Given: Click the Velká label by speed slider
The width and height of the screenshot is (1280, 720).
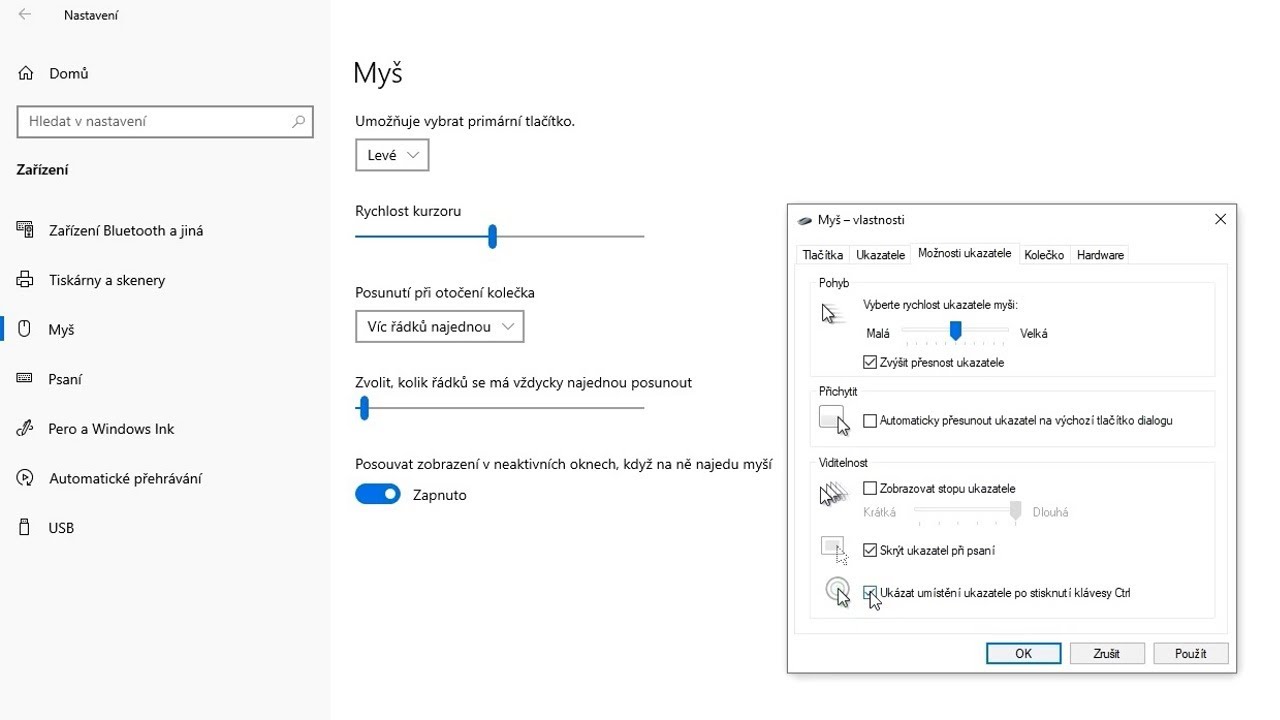Looking at the screenshot, I should [x=1034, y=333].
